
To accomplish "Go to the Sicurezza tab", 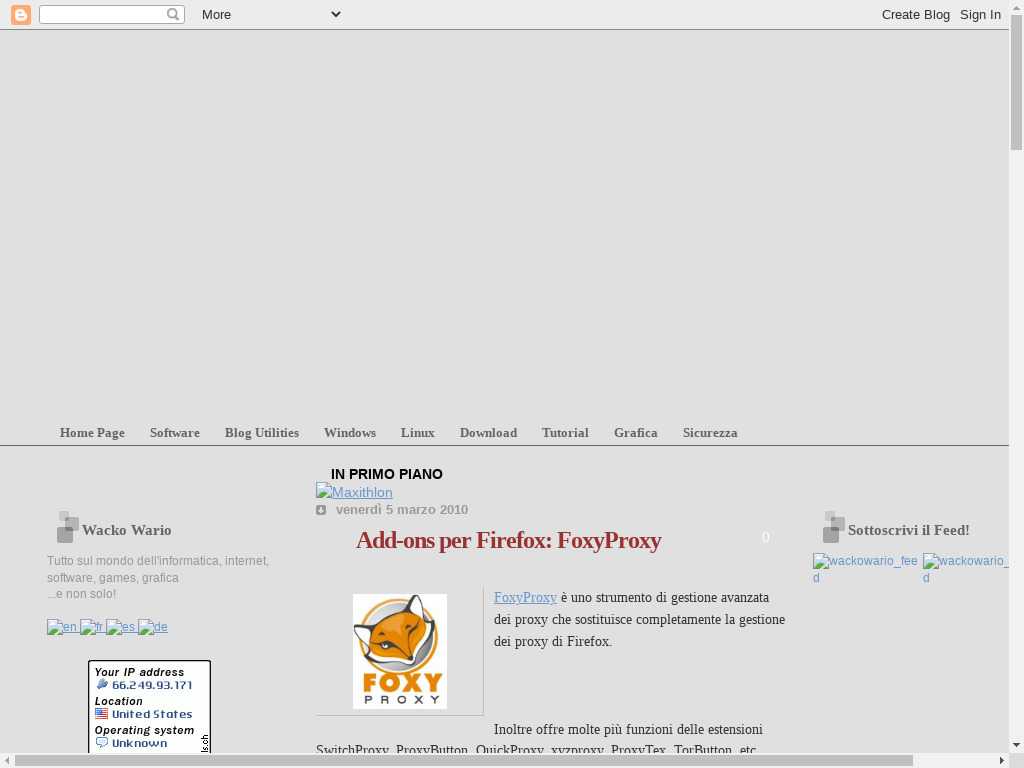I will 710,432.
